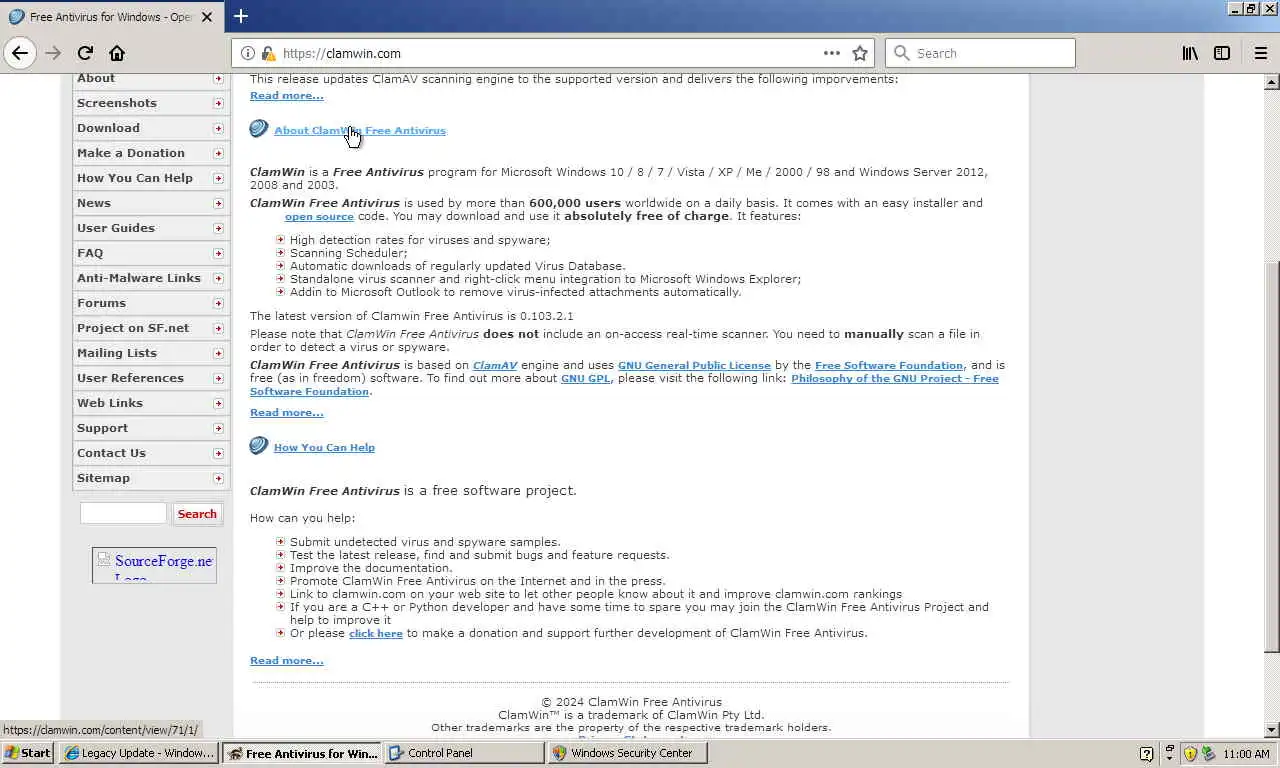The image size is (1280, 768).
Task: Bookmark this page with the star icon
Action: point(860,53)
